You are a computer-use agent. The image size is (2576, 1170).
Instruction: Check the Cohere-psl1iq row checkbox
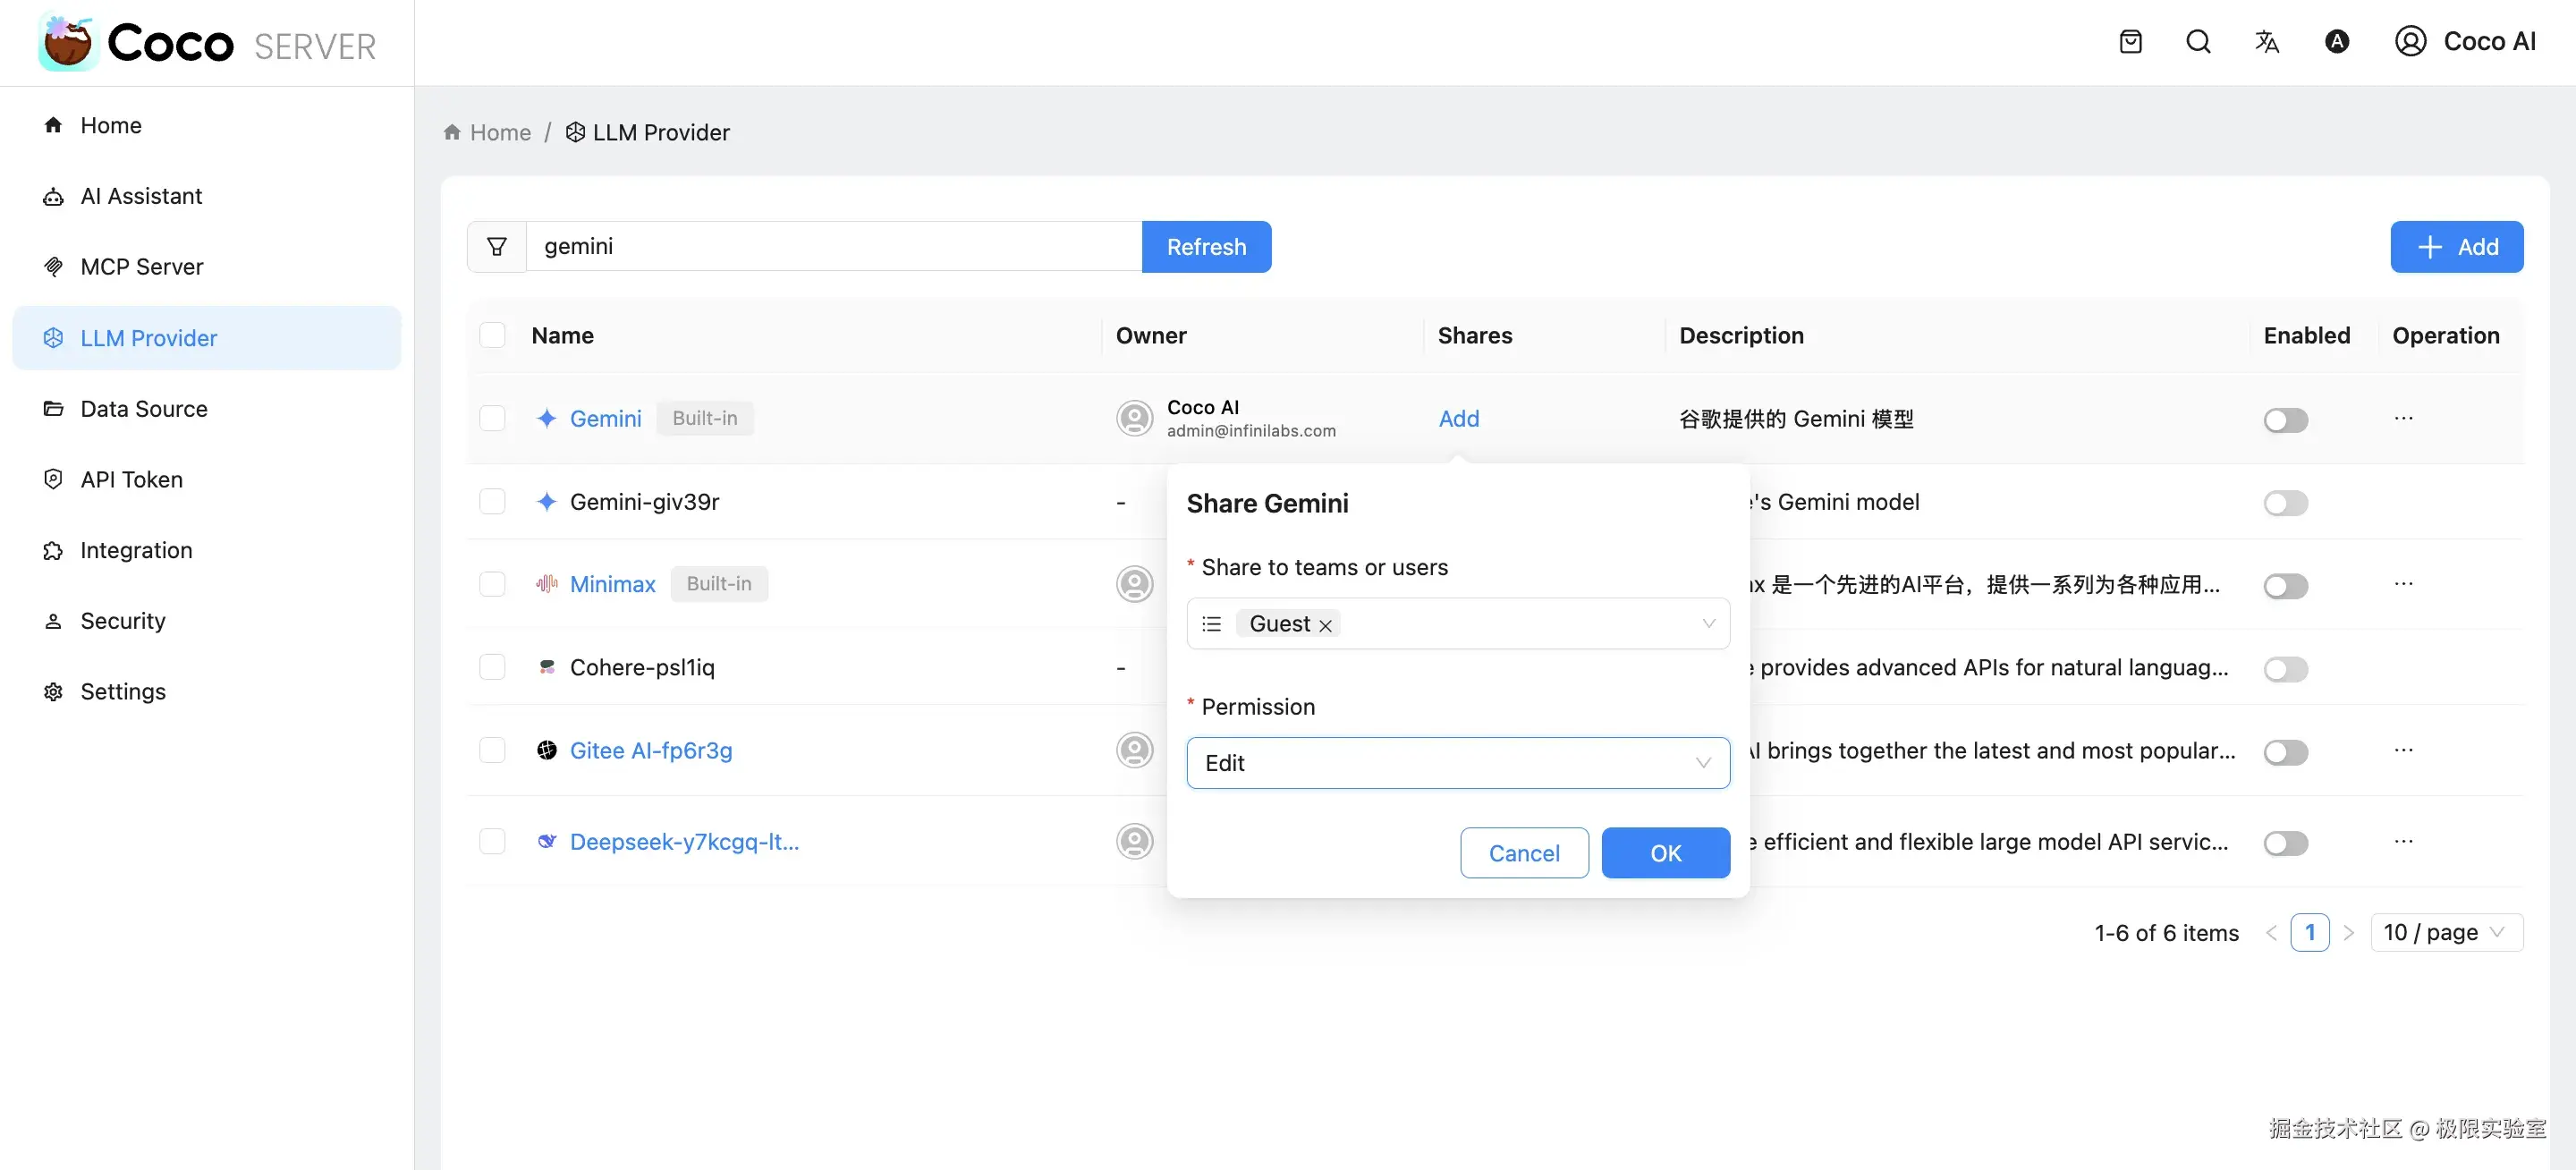point(492,667)
